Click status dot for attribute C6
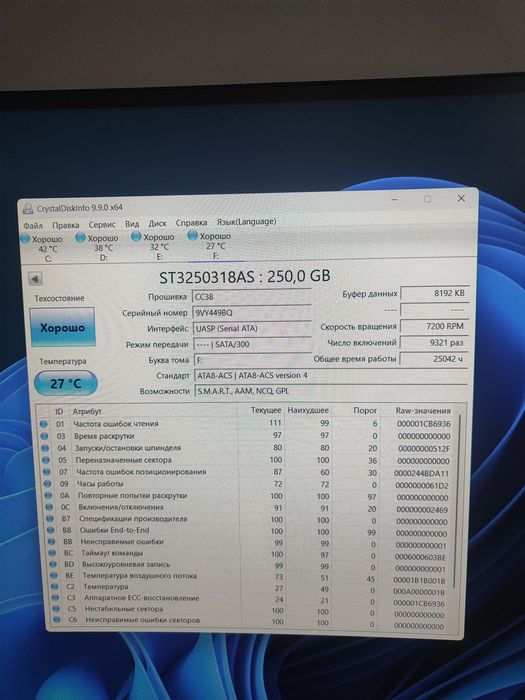 click(57, 620)
